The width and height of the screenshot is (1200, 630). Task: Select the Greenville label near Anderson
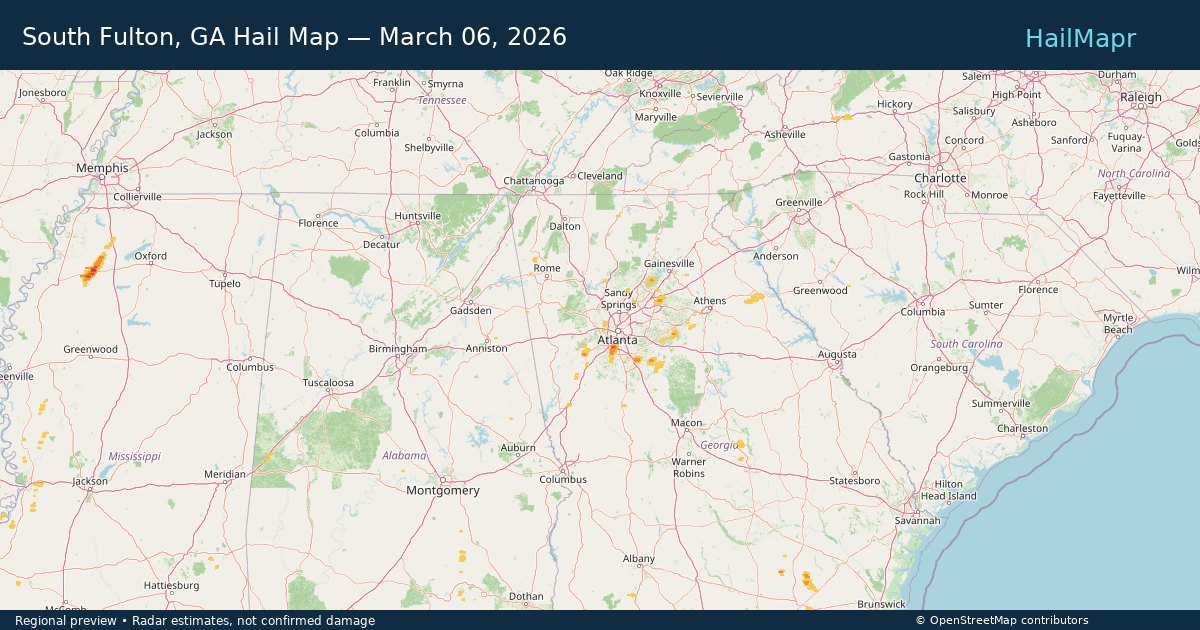(799, 203)
